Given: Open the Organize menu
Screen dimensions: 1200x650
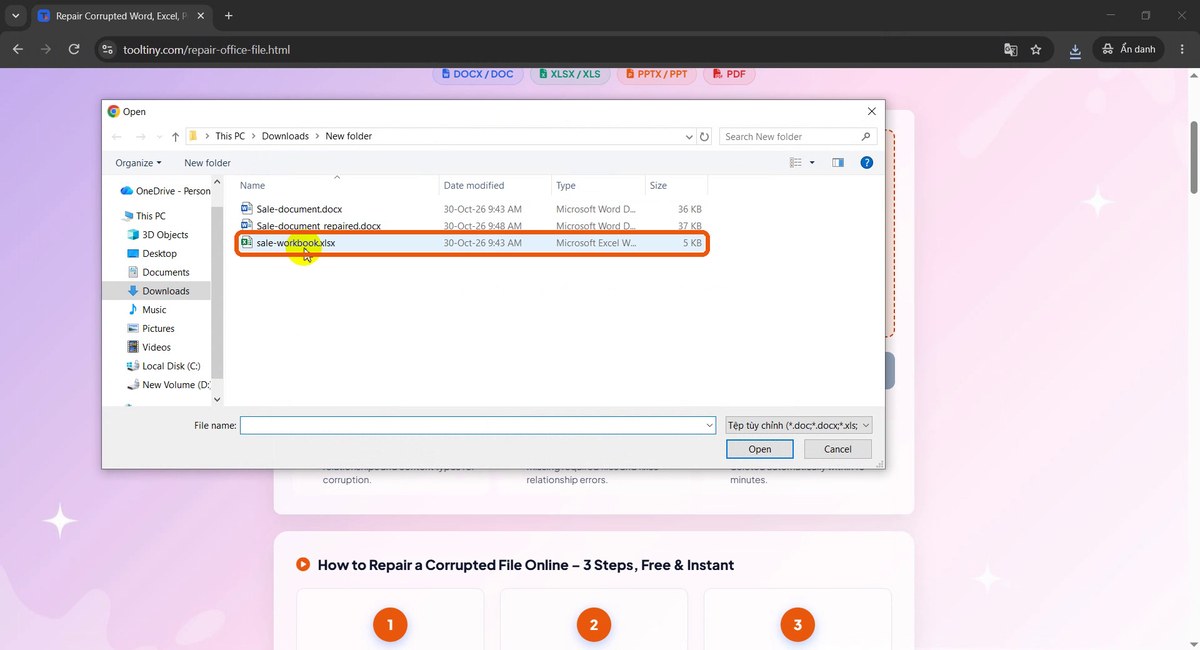Looking at the screenshot, I should [x=138, y=162].
